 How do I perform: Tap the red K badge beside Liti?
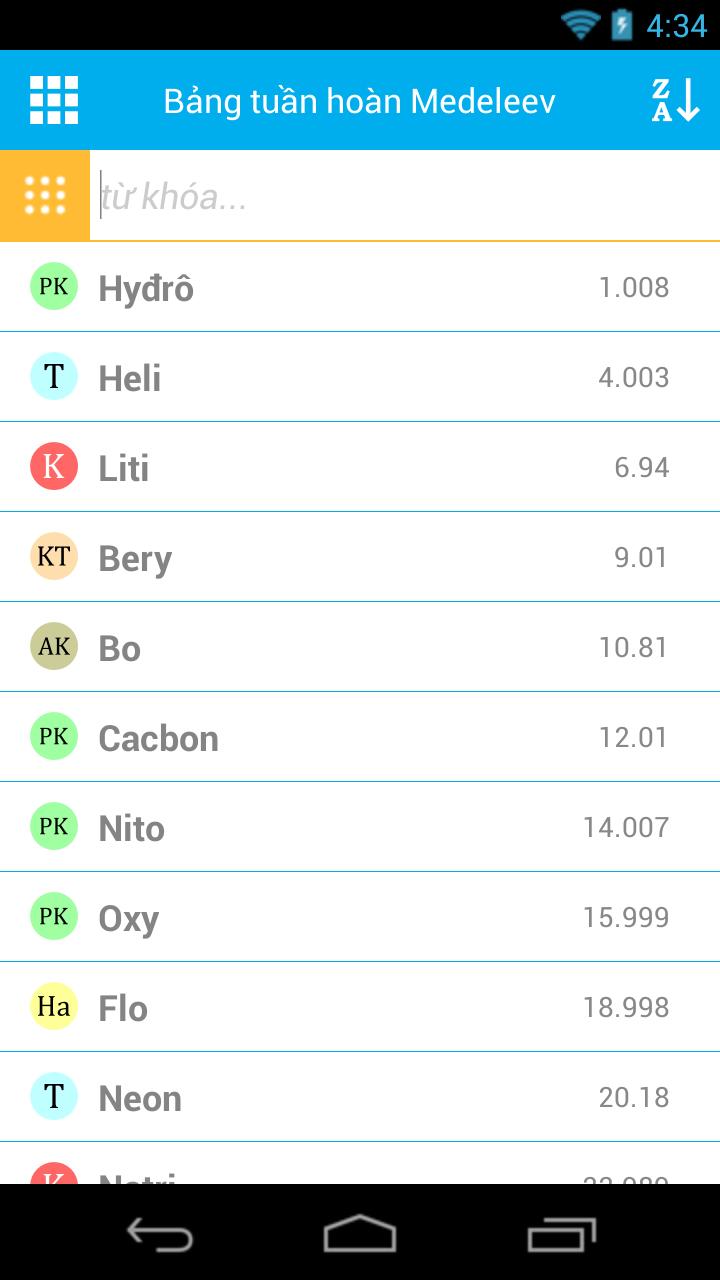(x=54, y=467)
